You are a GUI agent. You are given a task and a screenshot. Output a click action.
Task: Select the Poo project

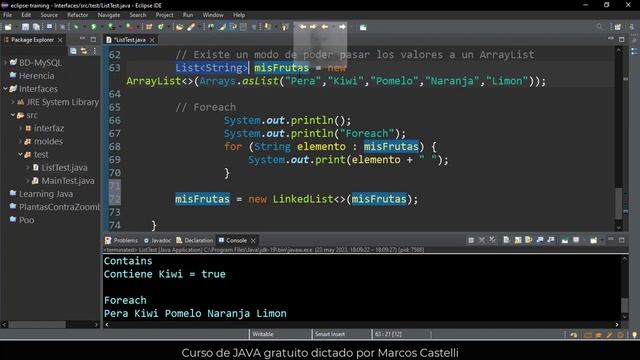[27, 220]
